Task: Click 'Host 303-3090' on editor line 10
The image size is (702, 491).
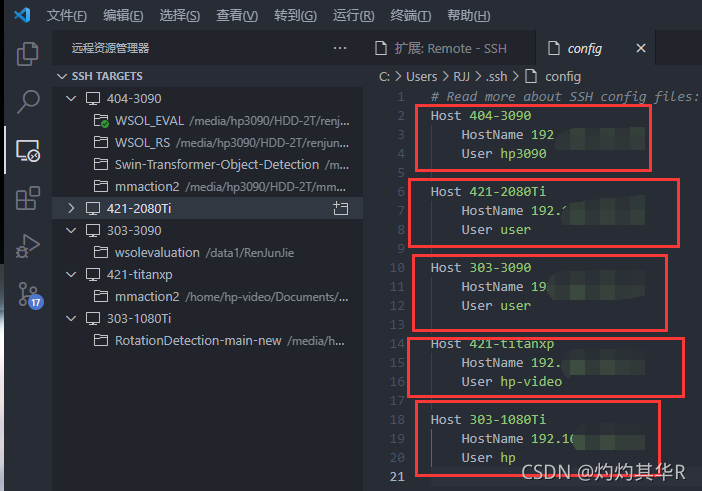Action: click(481, 268)
